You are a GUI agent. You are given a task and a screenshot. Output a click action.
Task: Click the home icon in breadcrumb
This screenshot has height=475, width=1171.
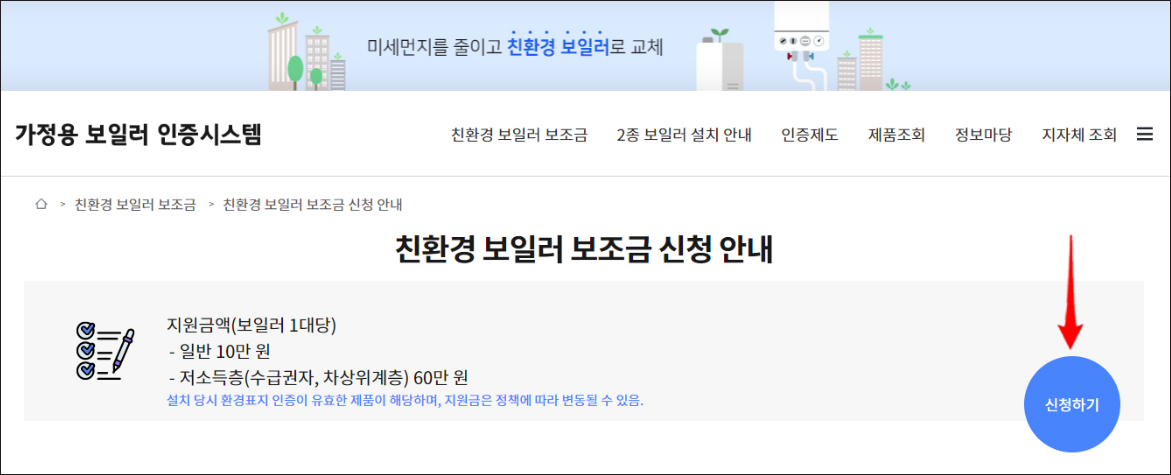pyautogui.click(x=42, y=204)
